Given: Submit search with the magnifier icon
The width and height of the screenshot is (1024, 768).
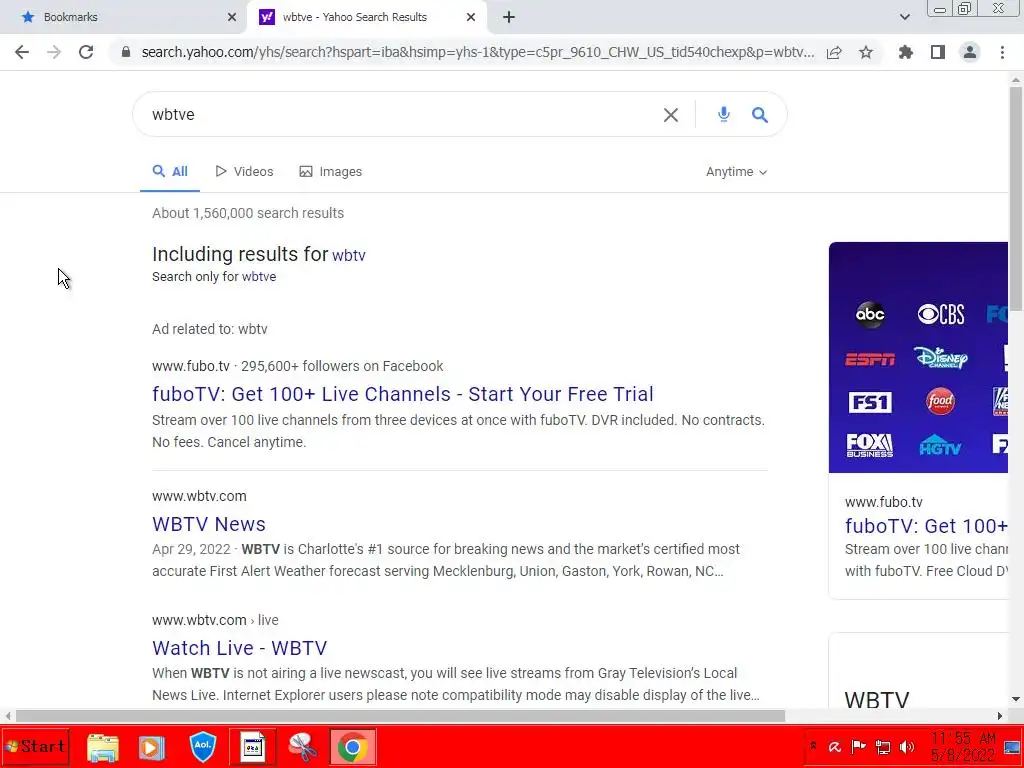Looking at the screenshot, I should click(x=760, y=115).
